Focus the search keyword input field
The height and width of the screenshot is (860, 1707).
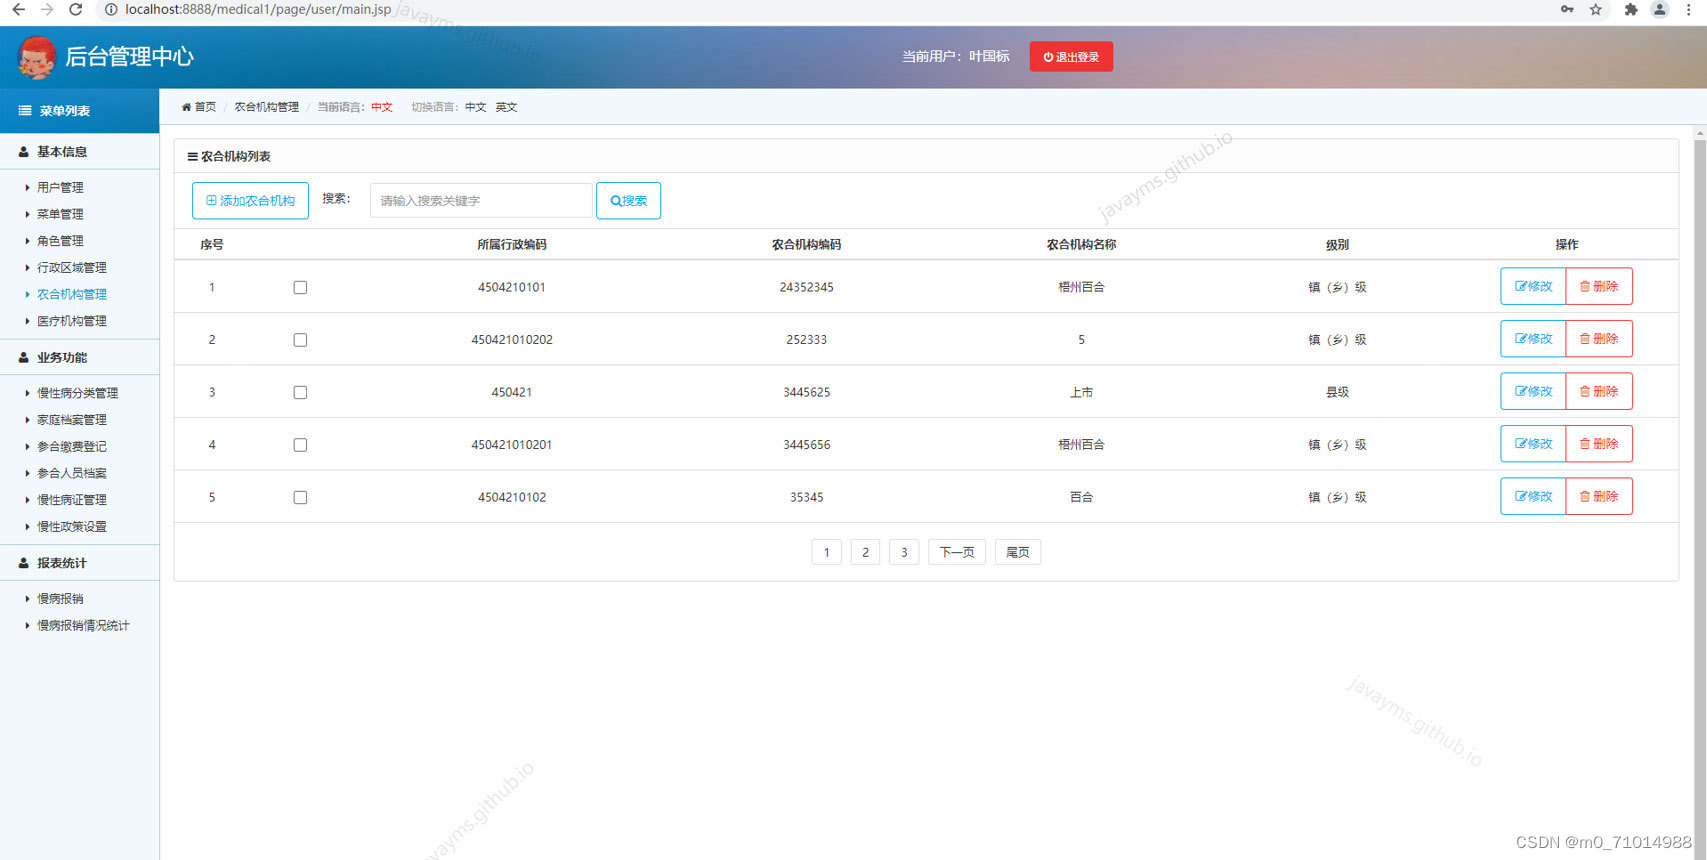(481, 200)
